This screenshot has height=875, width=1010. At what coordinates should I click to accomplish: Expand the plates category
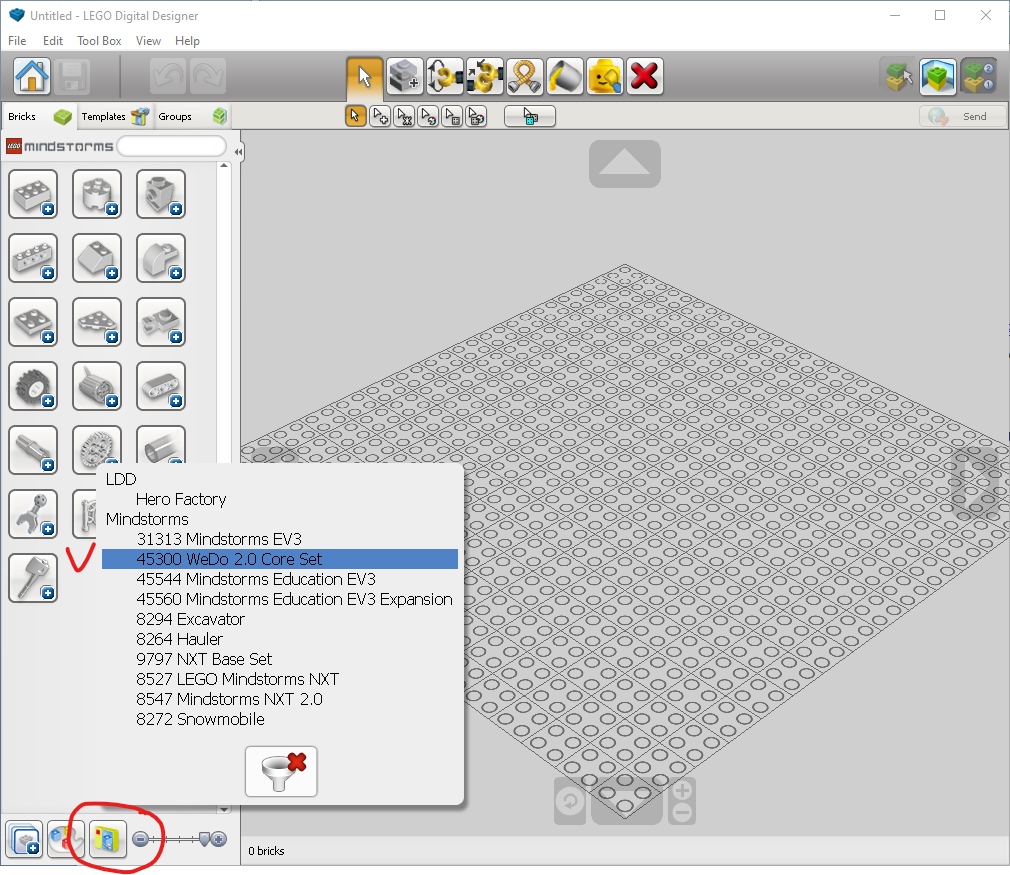pos(33,322)
